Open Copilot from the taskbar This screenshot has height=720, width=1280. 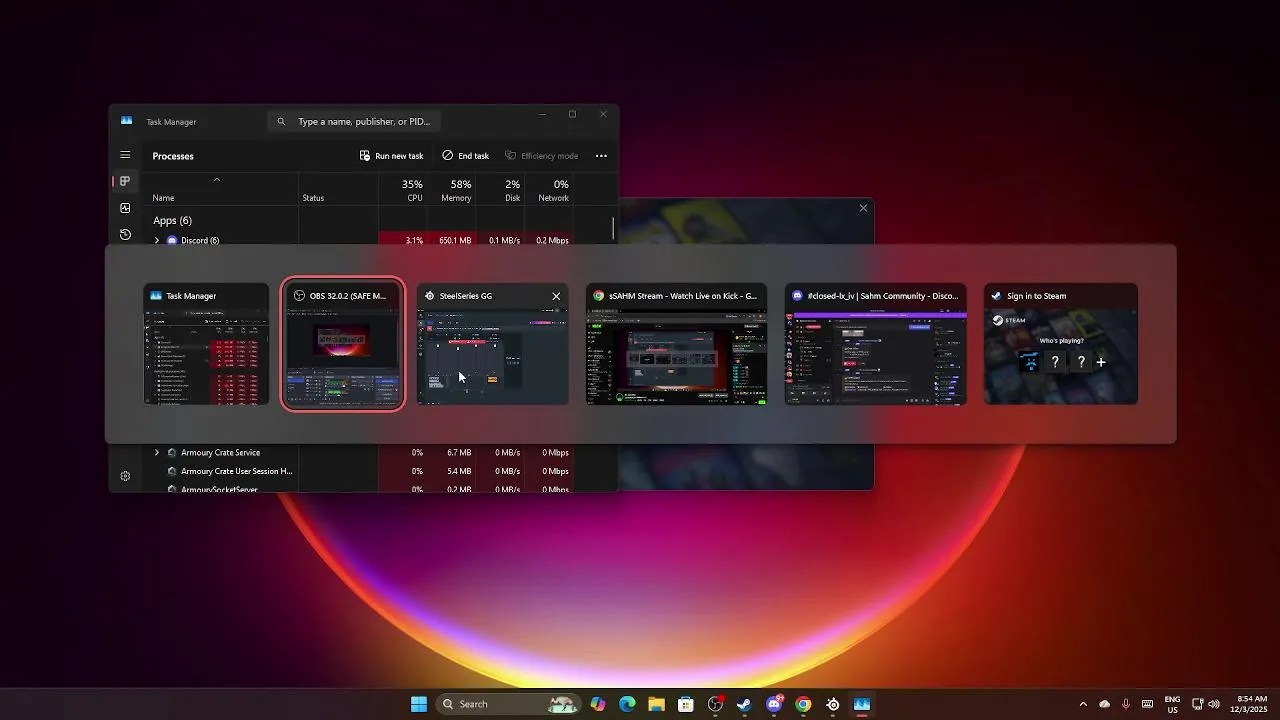point(598,704)
